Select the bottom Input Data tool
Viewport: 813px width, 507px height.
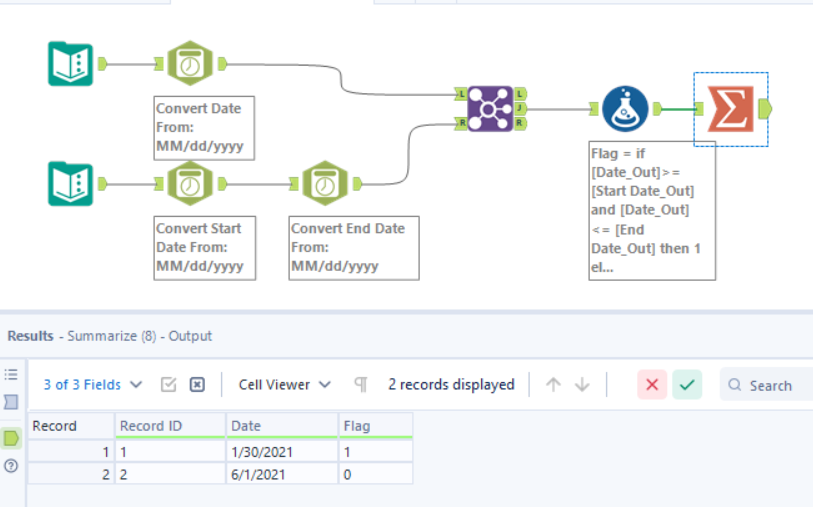71,184
